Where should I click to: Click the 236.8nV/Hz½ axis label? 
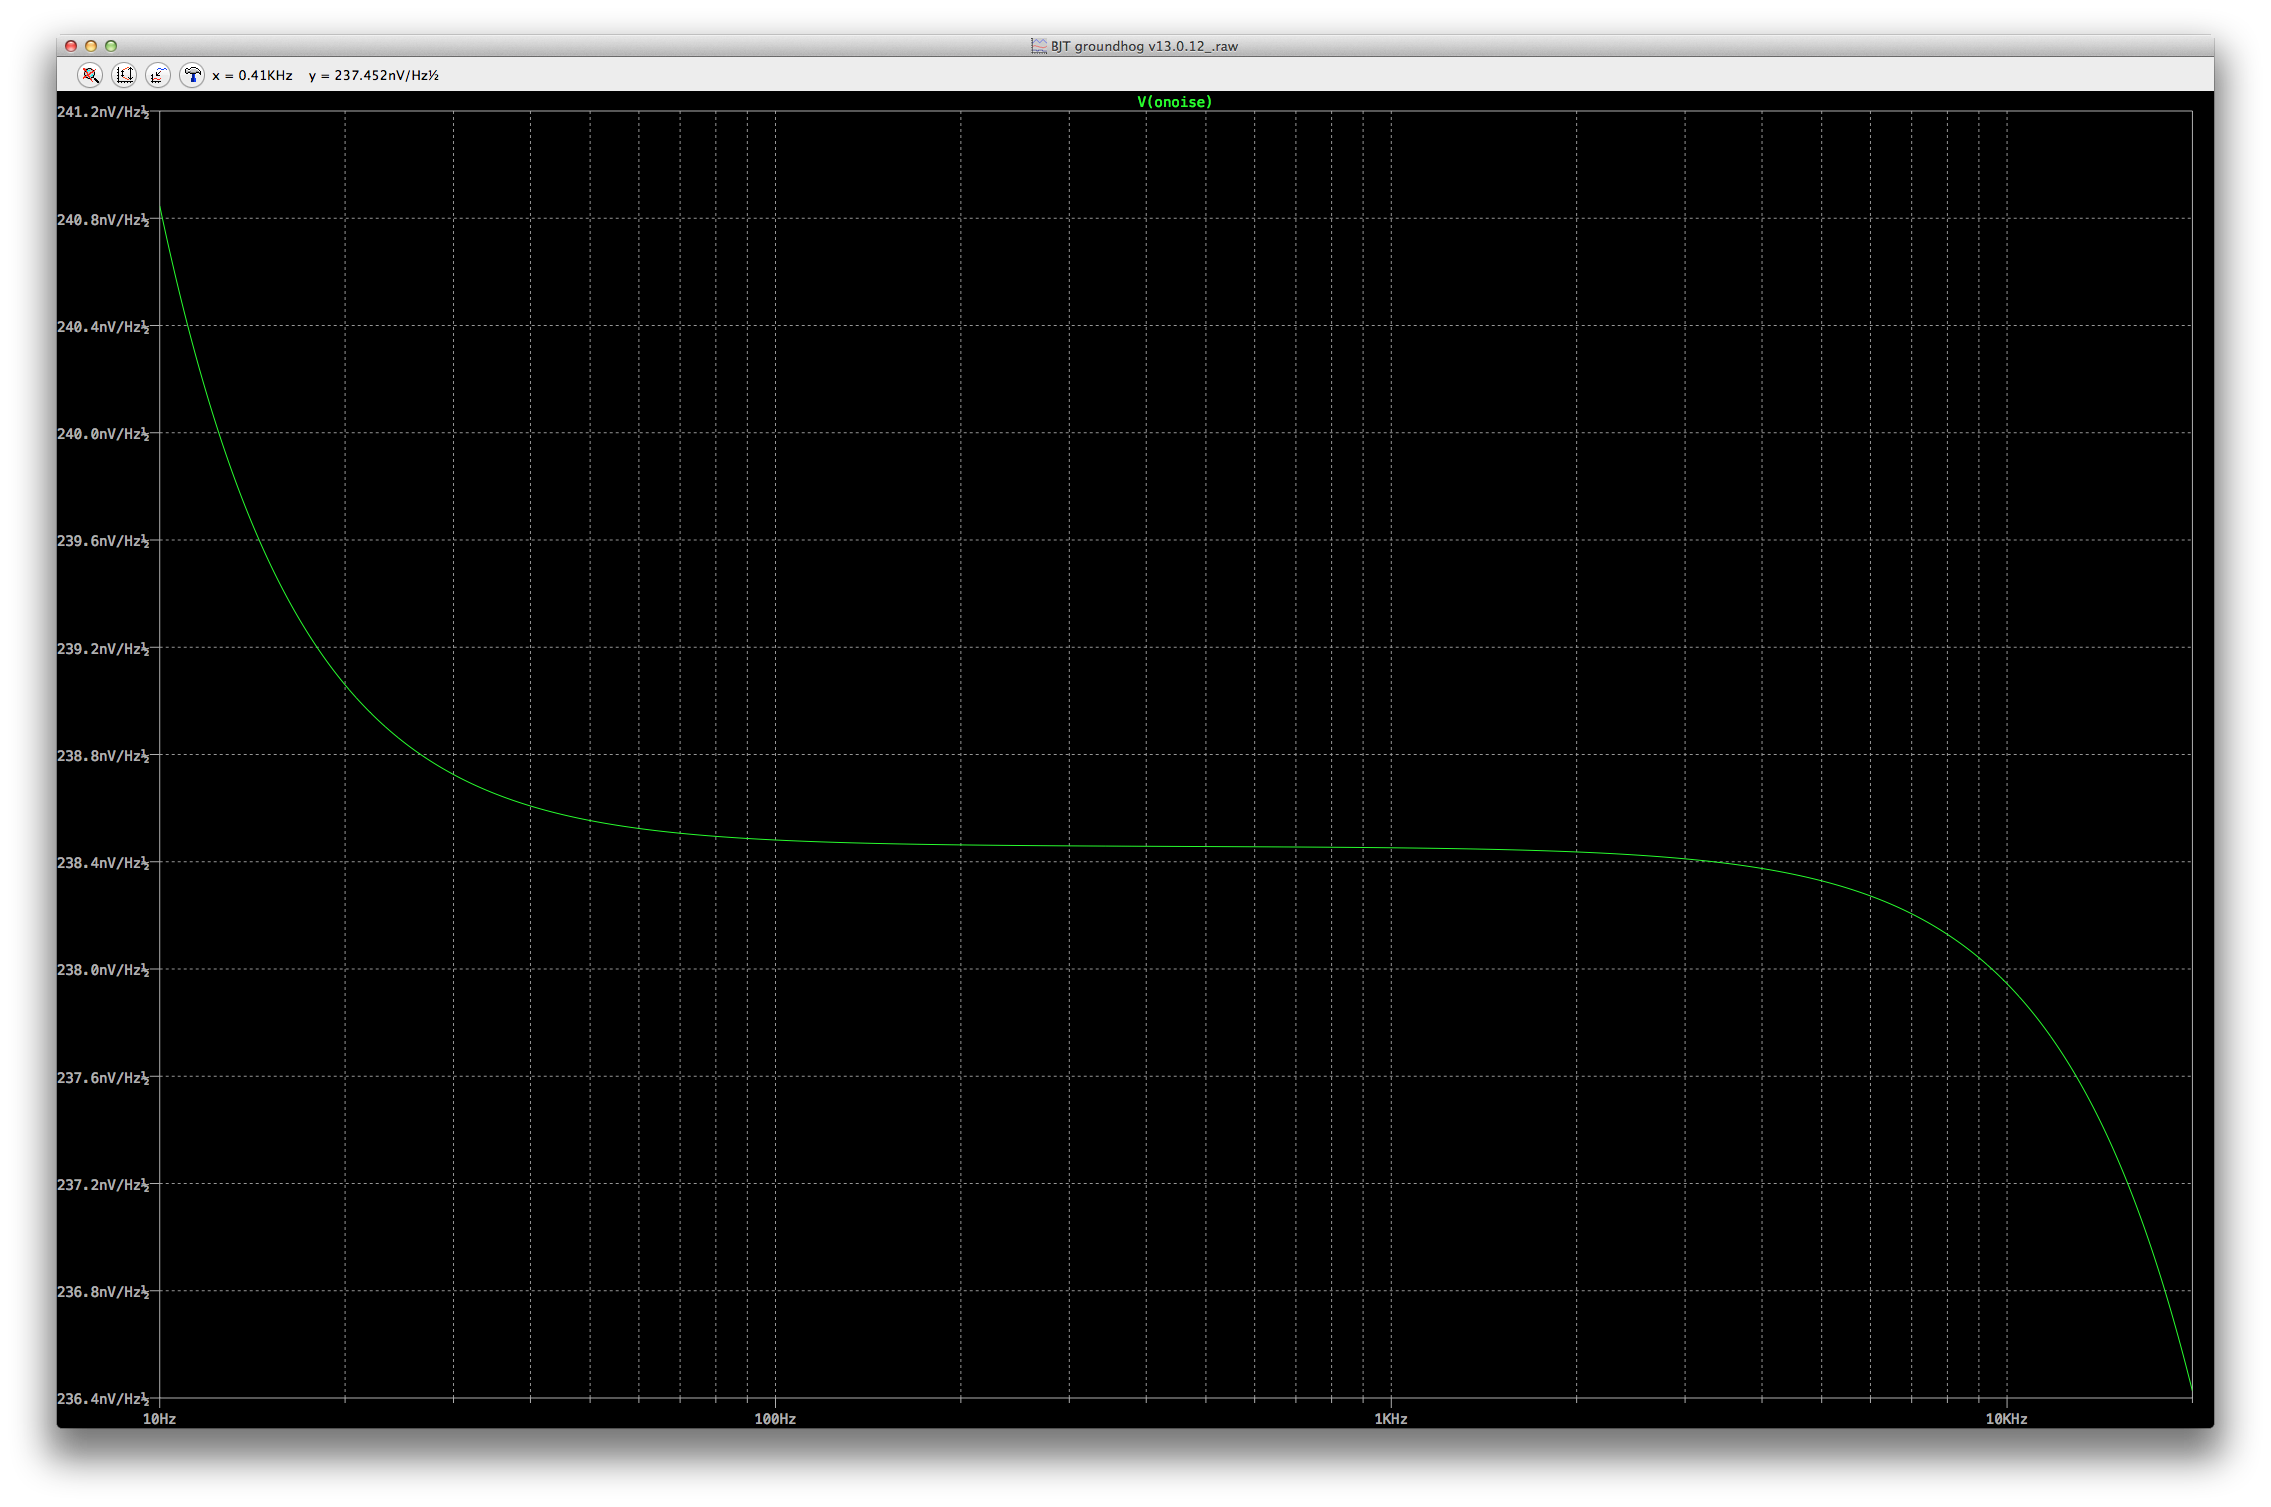pos(103,1292)
